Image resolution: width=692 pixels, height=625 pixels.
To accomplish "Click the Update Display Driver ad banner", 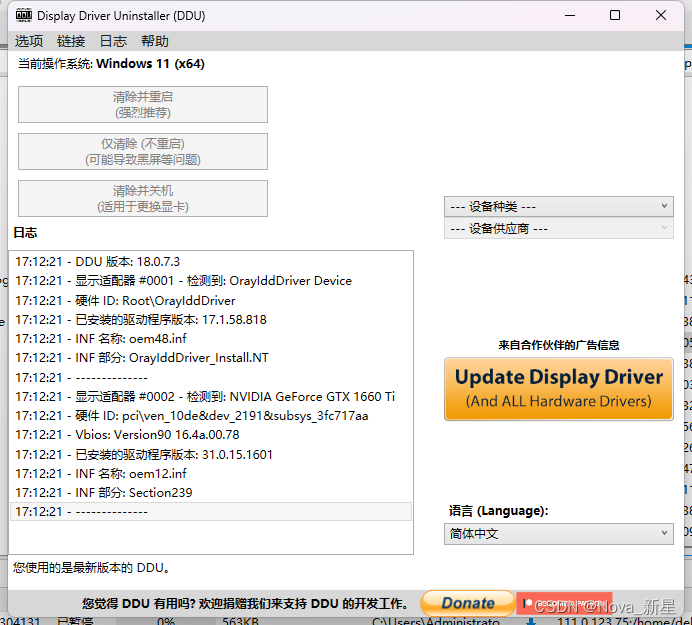I will click(559, 389).
